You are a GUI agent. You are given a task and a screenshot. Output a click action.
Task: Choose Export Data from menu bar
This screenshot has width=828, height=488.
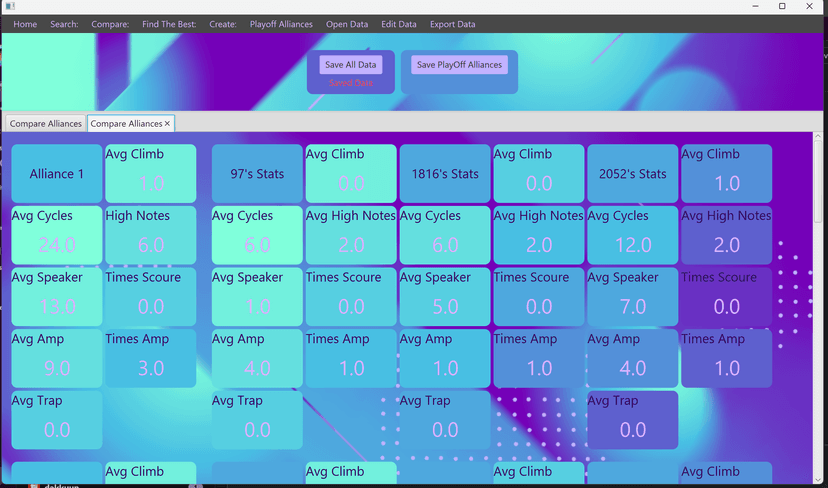(453, 24)
